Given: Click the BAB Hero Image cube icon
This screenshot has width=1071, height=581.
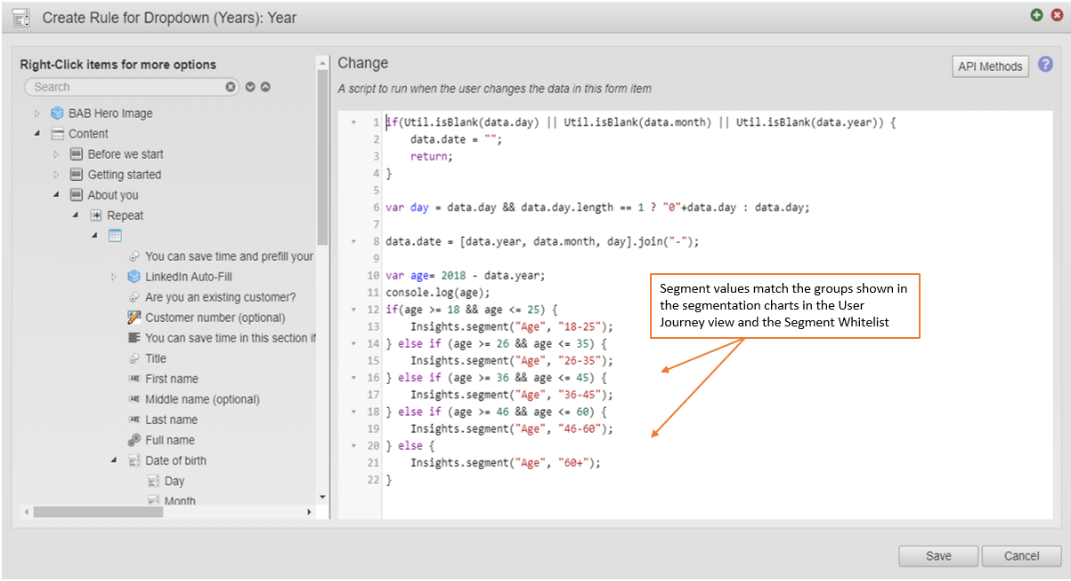Looking at the screenshot, I should coord(56,113).
